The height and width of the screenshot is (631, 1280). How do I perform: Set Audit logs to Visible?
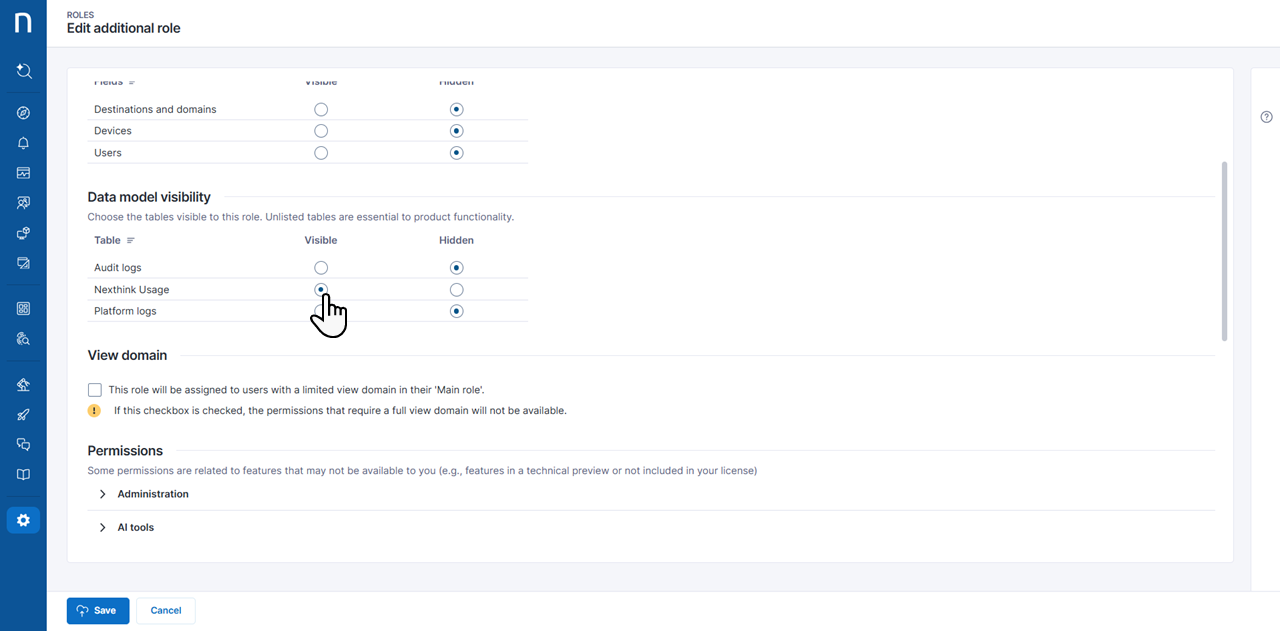[321, 268]
